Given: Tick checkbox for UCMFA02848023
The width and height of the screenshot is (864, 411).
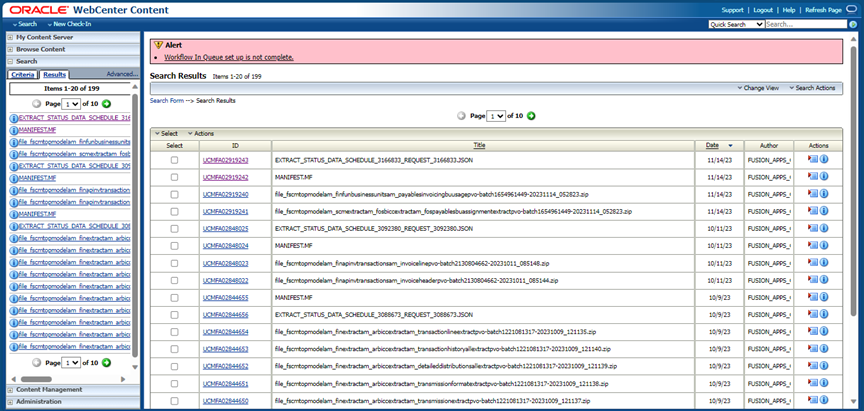Looking at the screenshot, I should coord(174,263).
